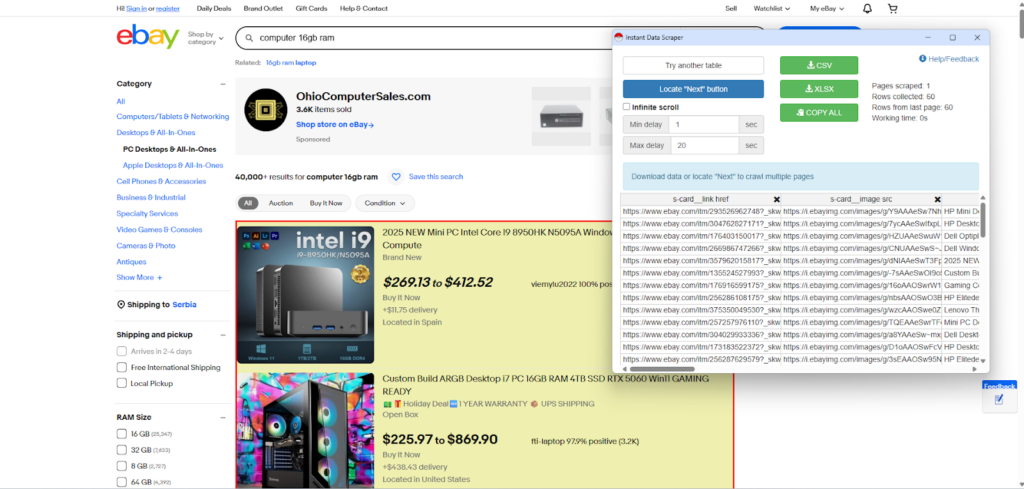Click the COPY ALL button

tap(819, 112)
